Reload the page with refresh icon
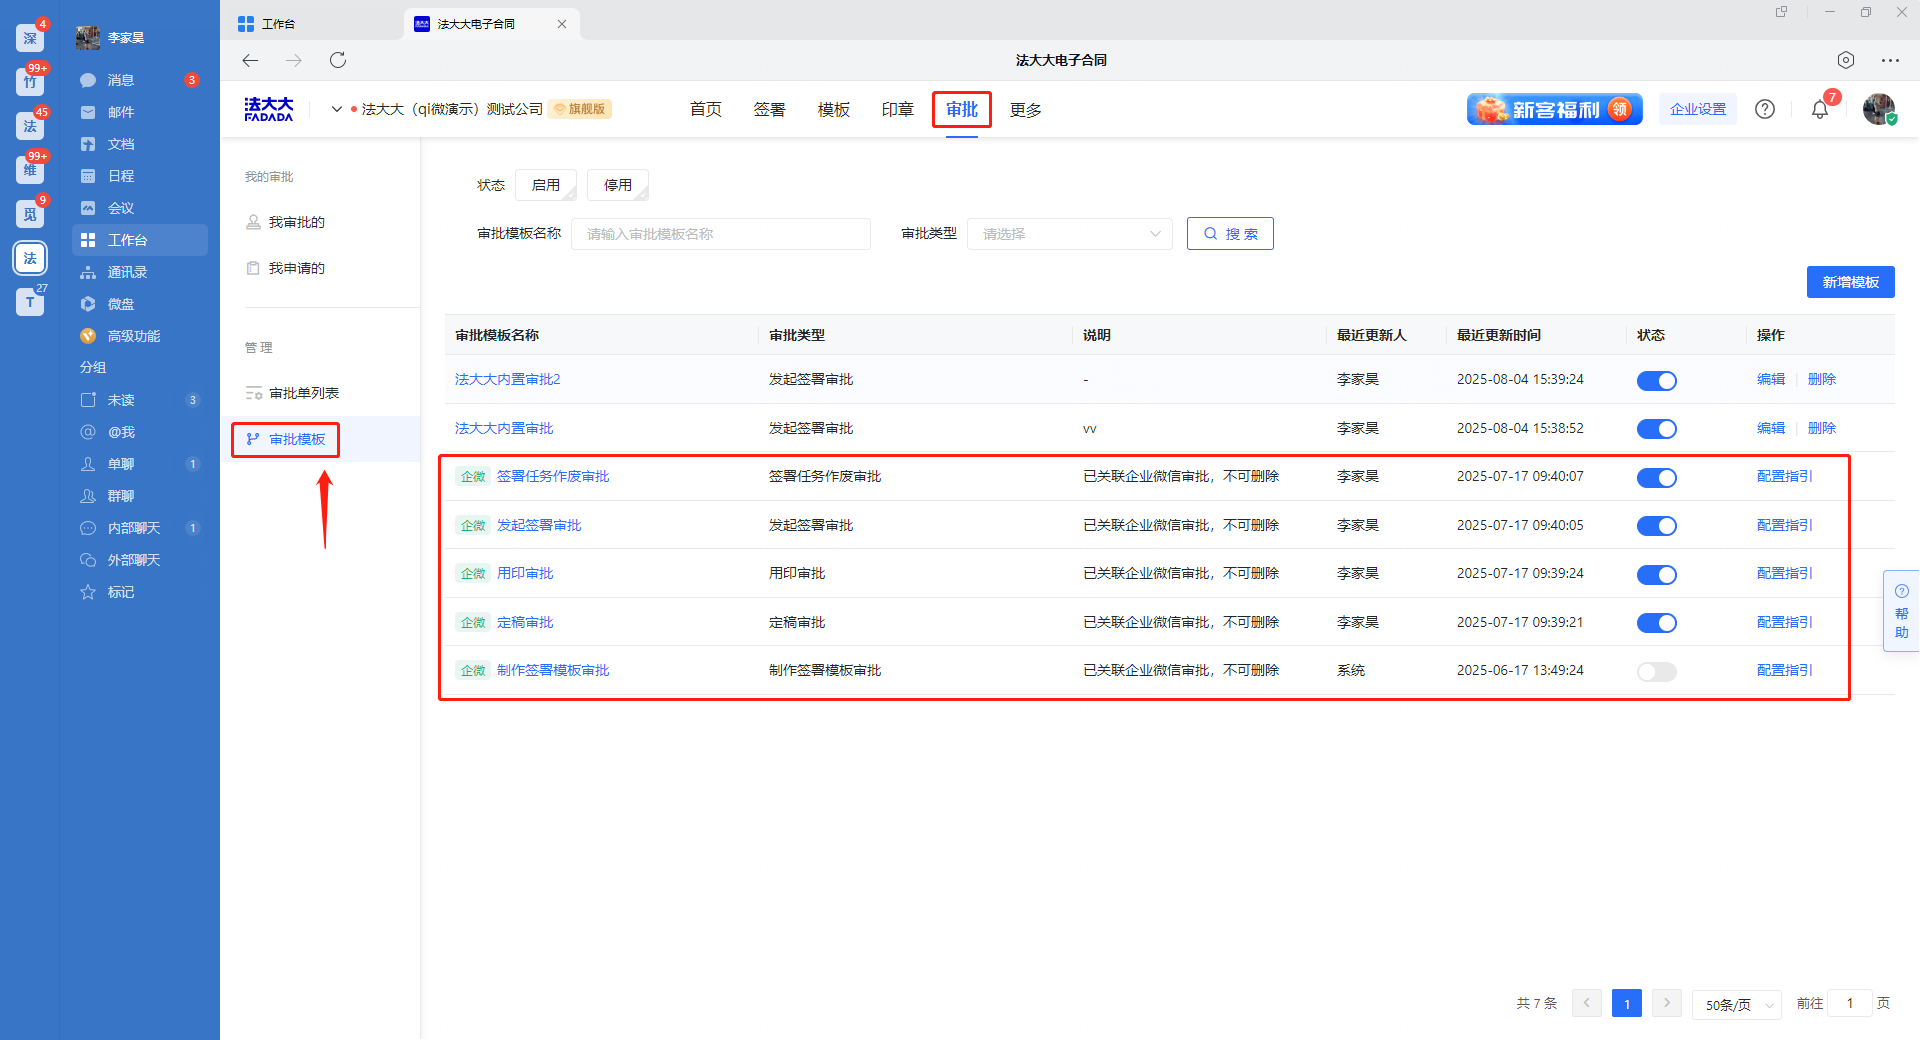The height and width of the screenshot is (1040, 1920). [x=338, y=60]
